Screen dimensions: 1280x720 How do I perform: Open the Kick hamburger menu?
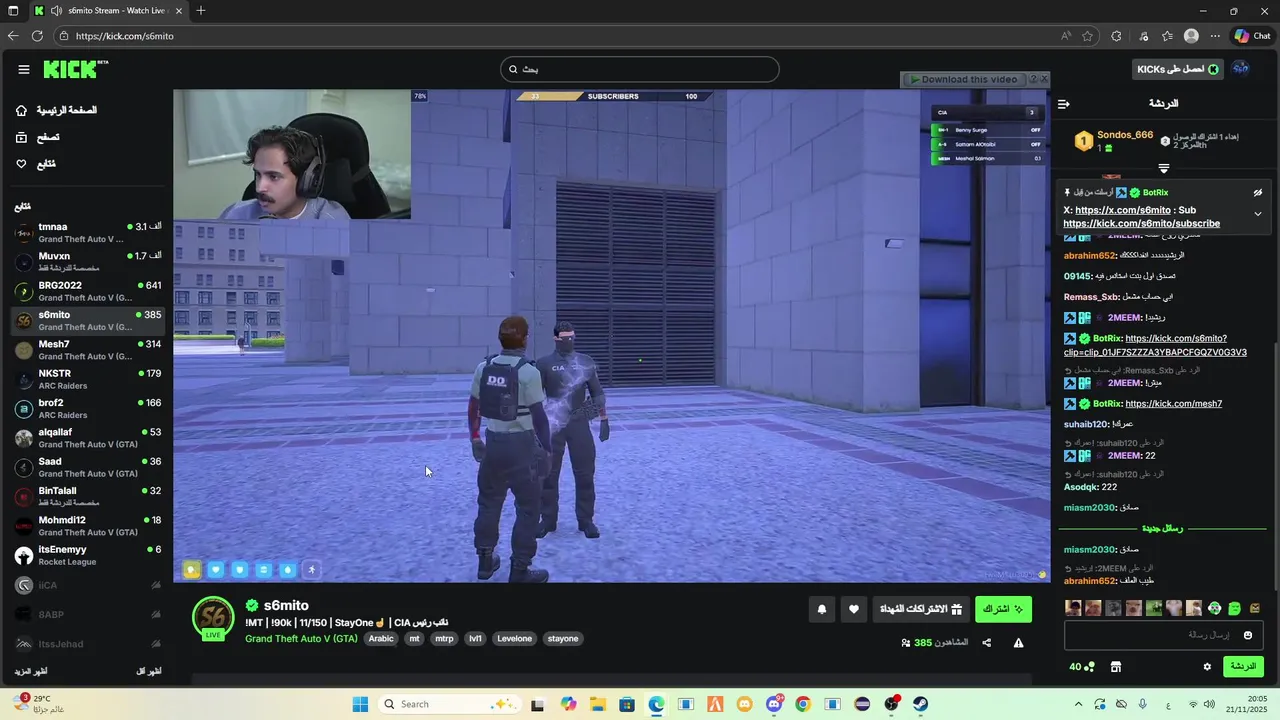tap(24, 69)
